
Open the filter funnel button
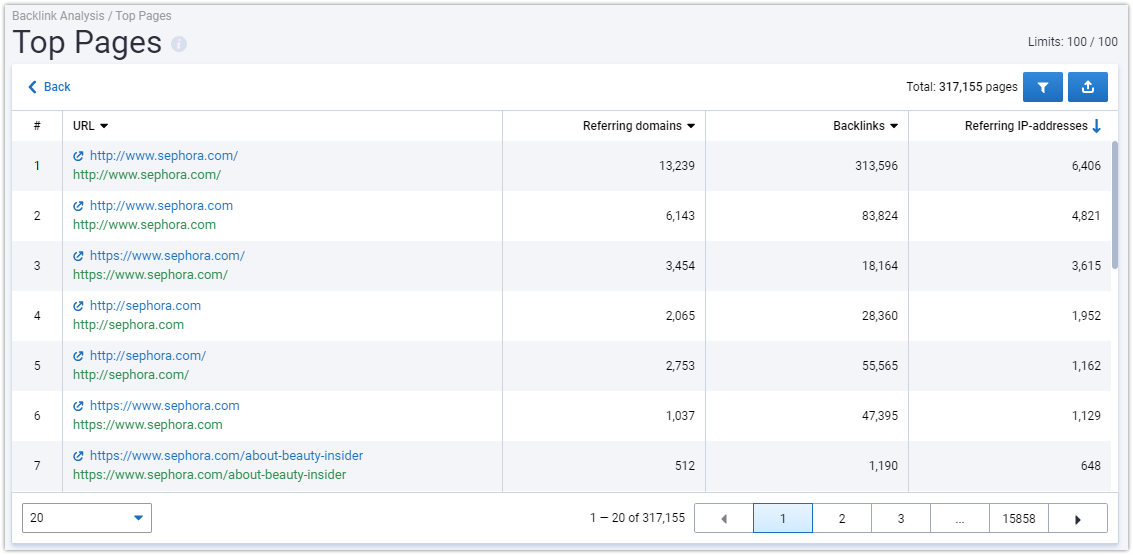click(1043, 87)
